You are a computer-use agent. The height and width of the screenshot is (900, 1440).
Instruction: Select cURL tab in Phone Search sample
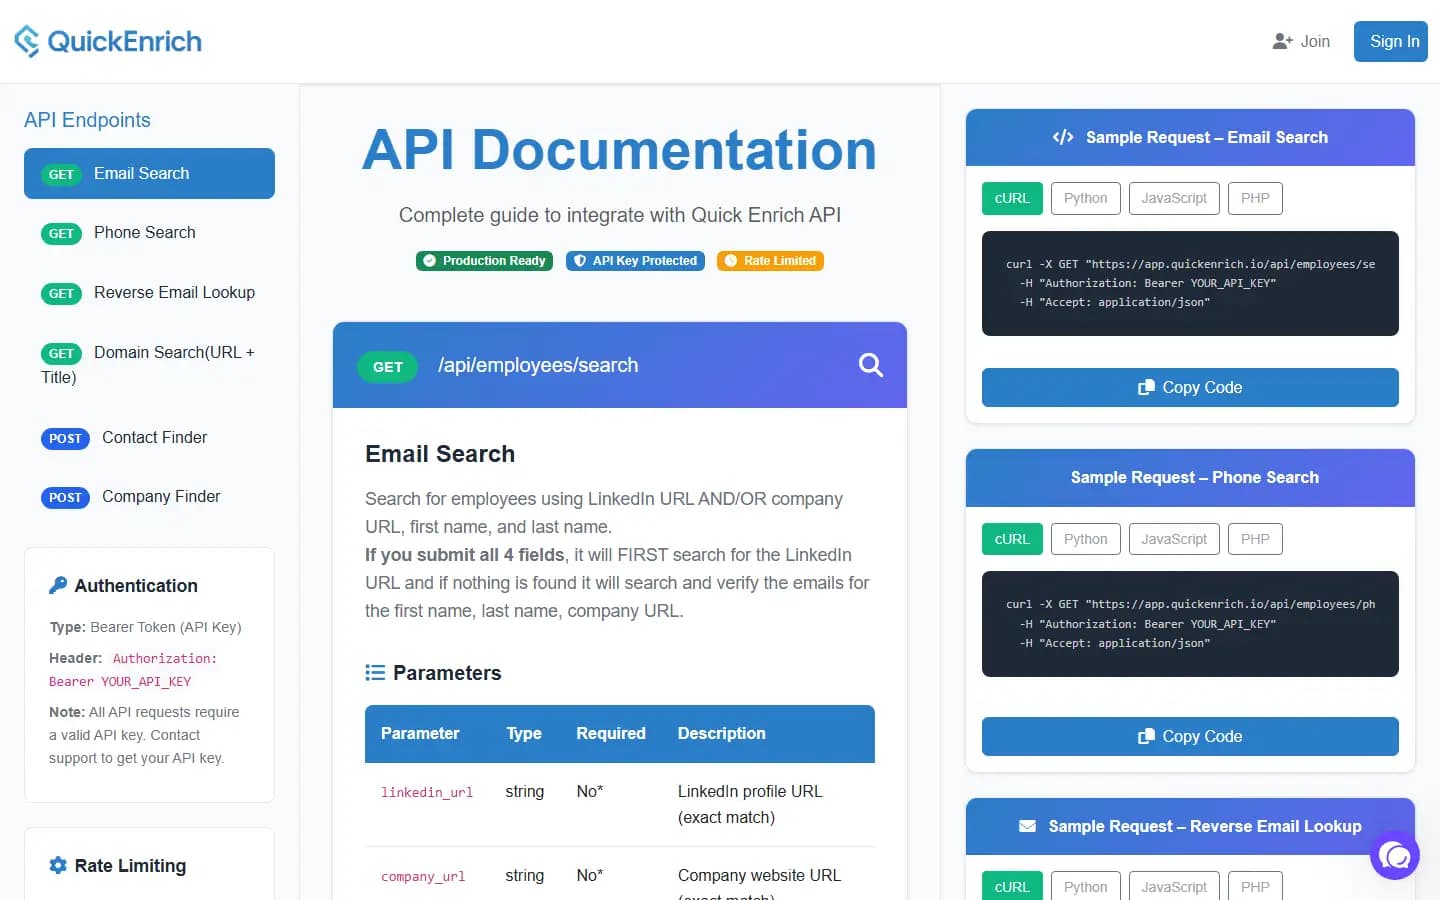1012,539
